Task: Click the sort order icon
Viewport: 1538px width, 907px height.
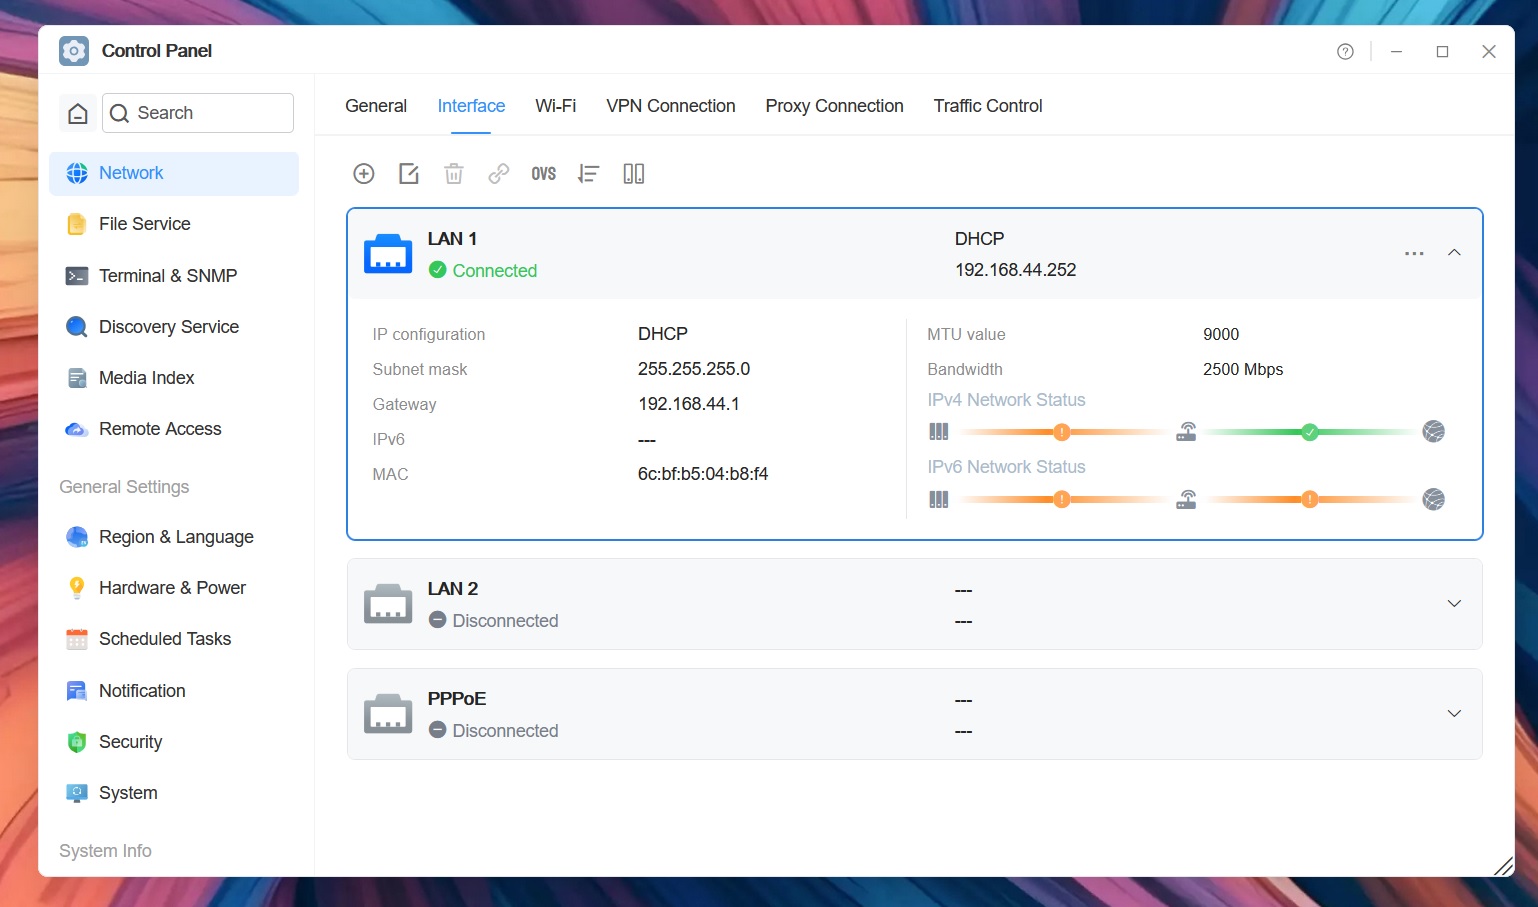Action: [588, 174]
